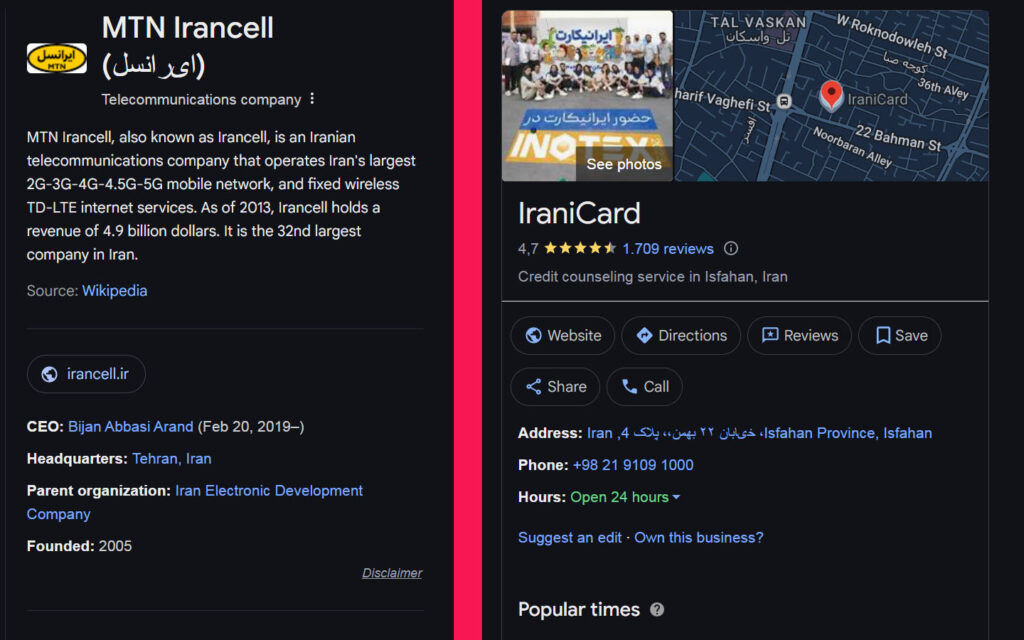
Task: Click the phone number +98 21 9109 1000
Action: pyautogui.click(x=633, y=465)
